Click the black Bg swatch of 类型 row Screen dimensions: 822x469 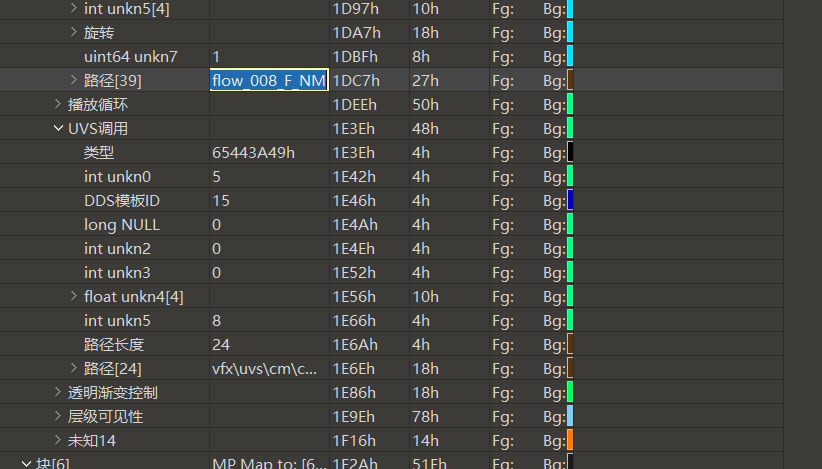570,152
